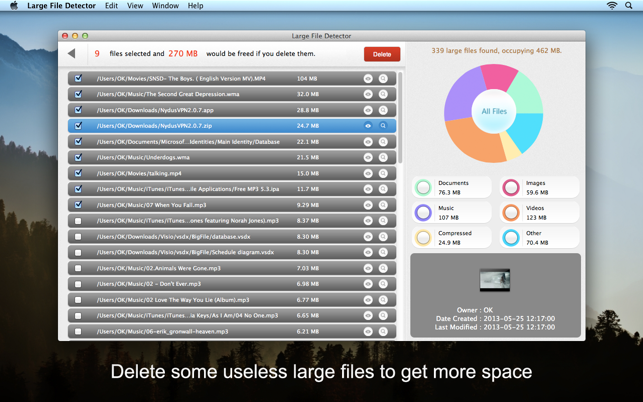Click the back arrow icon
643x402 pixels.
point(72,53)
